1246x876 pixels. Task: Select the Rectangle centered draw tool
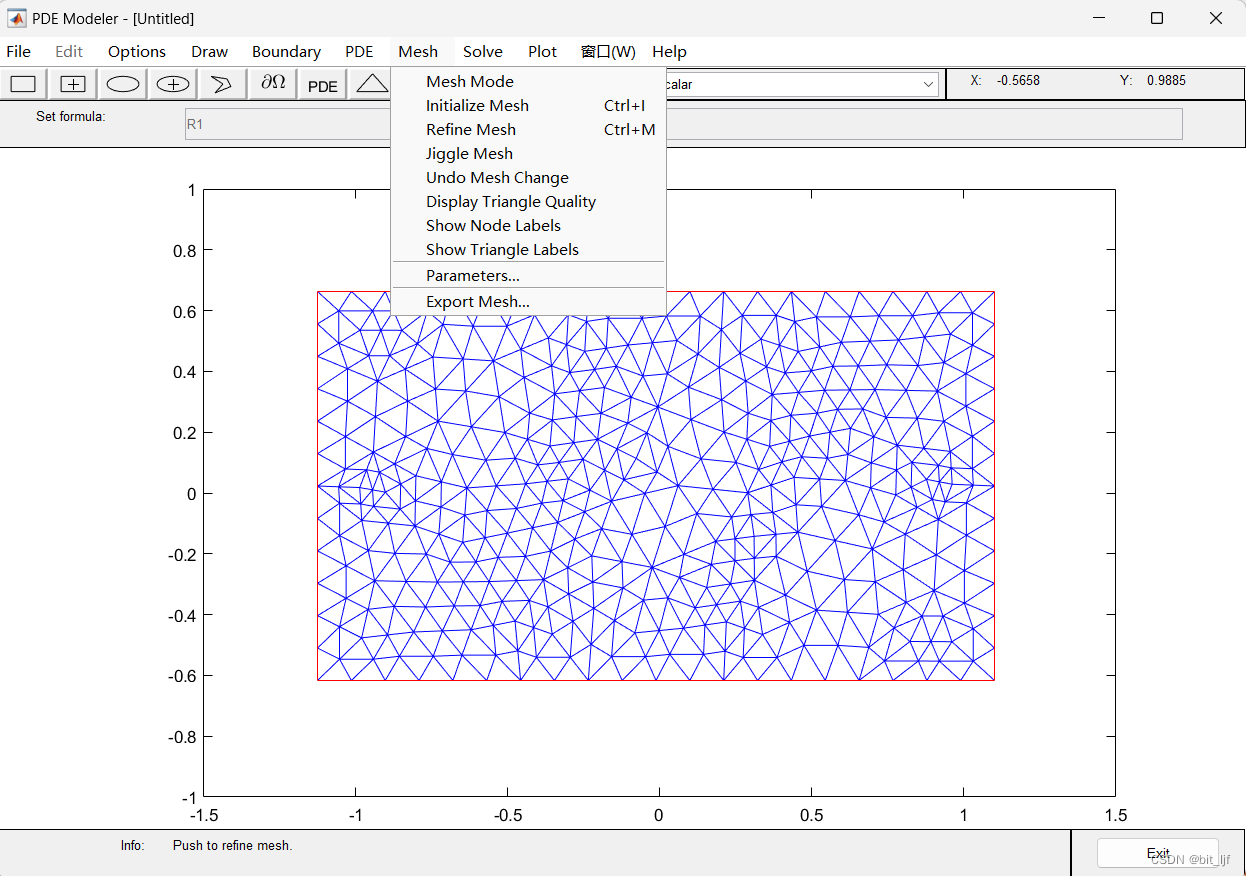point(72,84)
